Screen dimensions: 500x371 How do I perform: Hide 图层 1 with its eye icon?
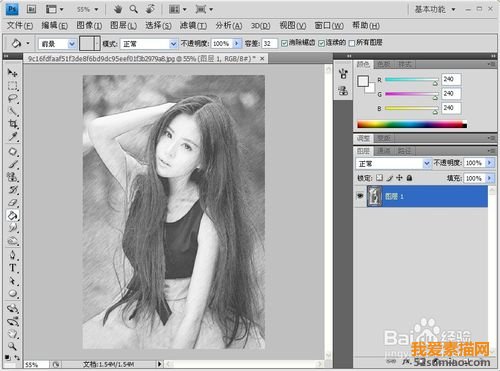coord(360,196)
